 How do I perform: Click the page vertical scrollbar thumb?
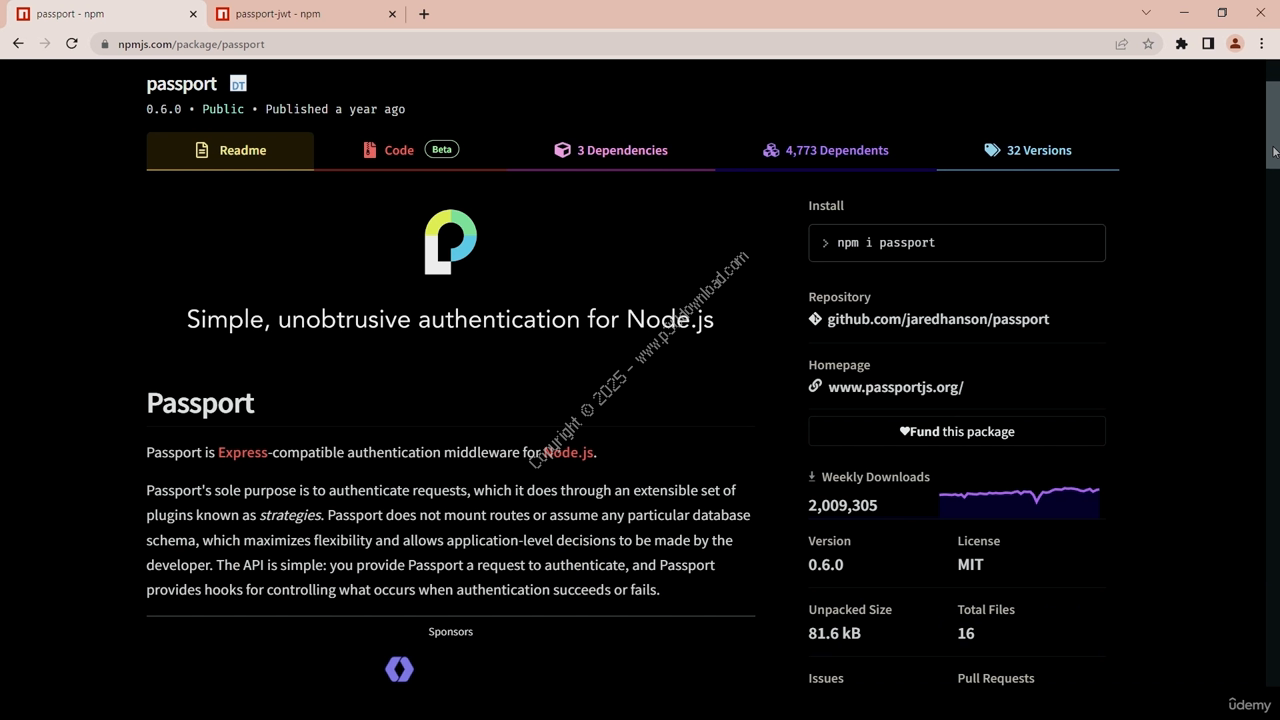pyautogui.click(x=1272, y=124)
